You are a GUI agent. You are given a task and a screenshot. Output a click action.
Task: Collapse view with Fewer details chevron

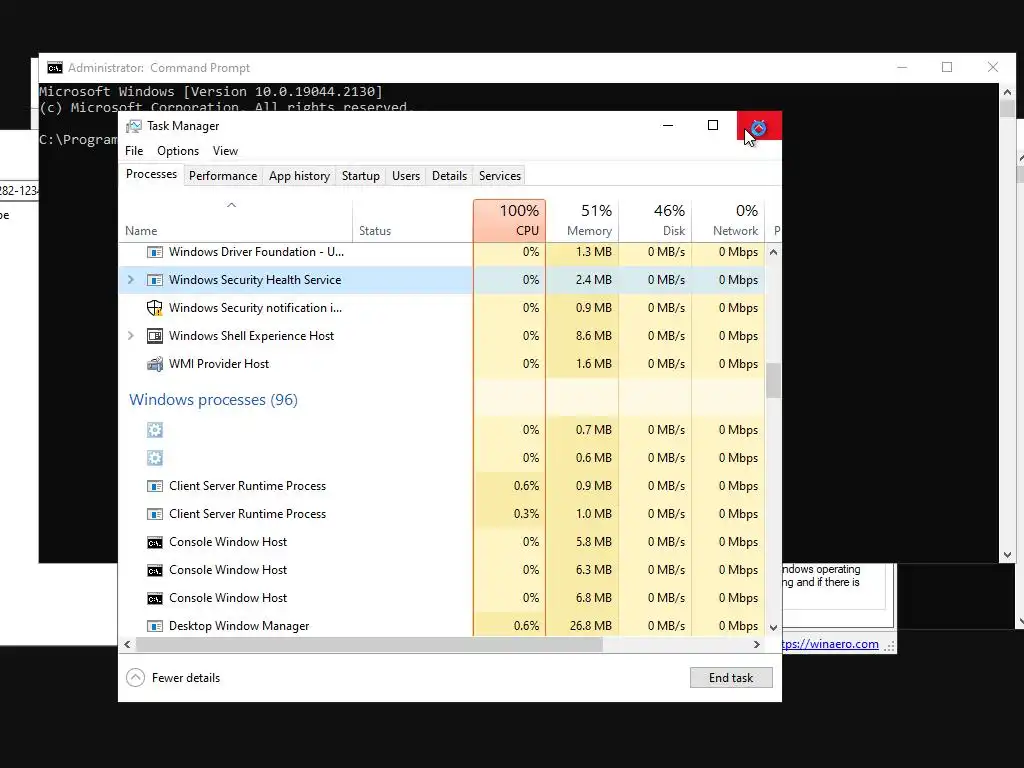click(135, 677)
